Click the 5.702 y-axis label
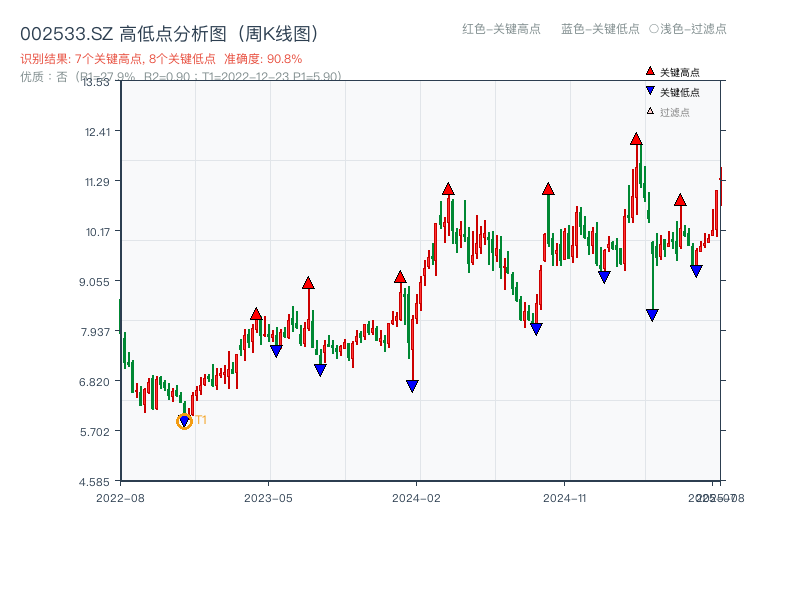This screenshot has width=800, height=600. [x=95, y=432]
